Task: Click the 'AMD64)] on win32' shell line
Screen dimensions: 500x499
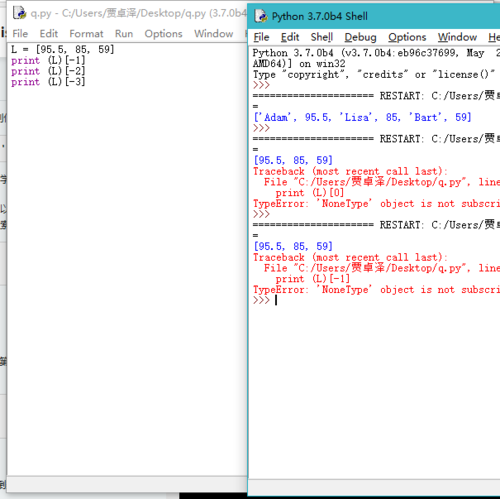Action: [x=299, y=64]
